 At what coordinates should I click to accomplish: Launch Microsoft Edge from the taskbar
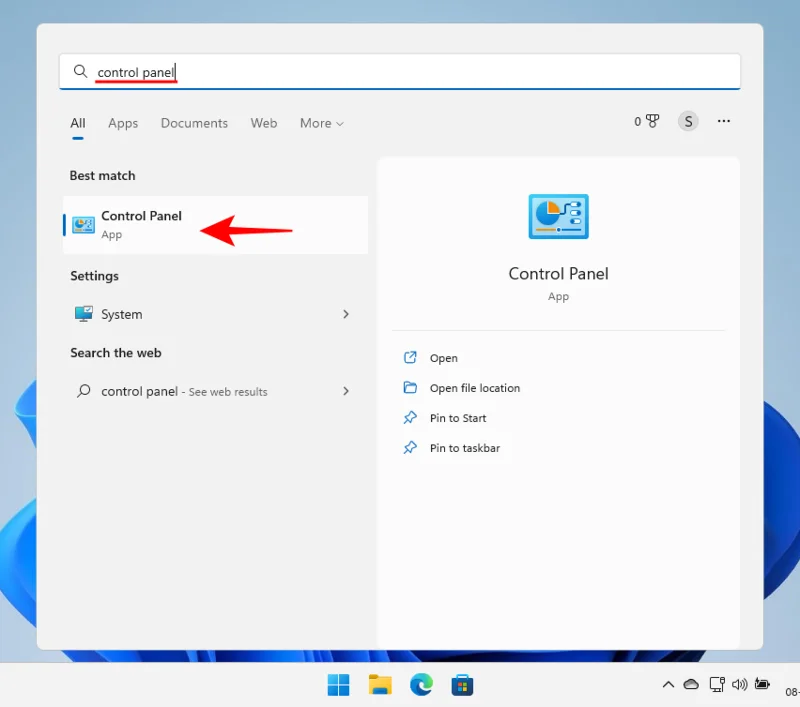421,685
